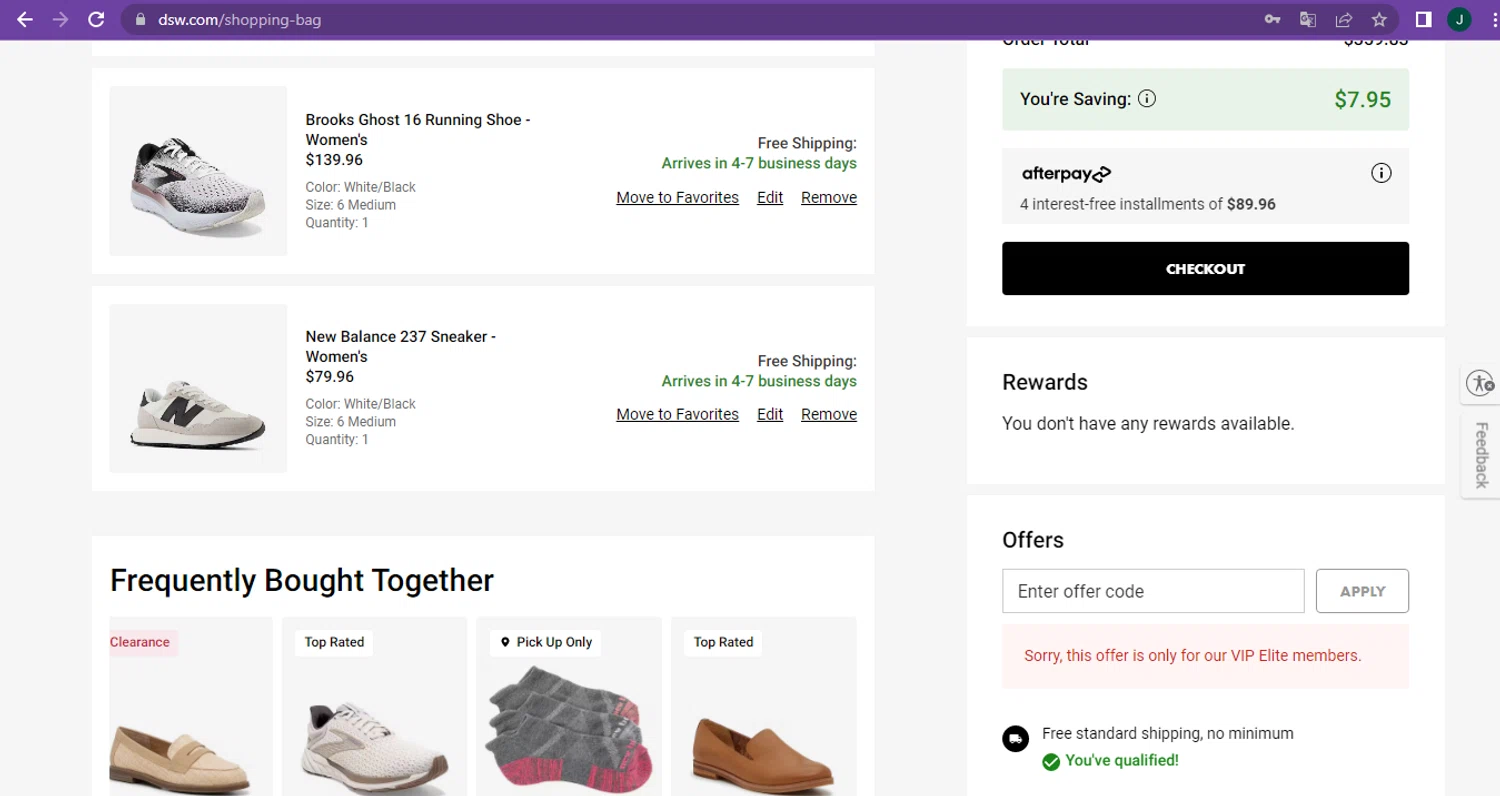The image size is (1500, 796).
Task: Click the $7.95 savings amount
Action: pyautogui.click(x=1362, y=99)
